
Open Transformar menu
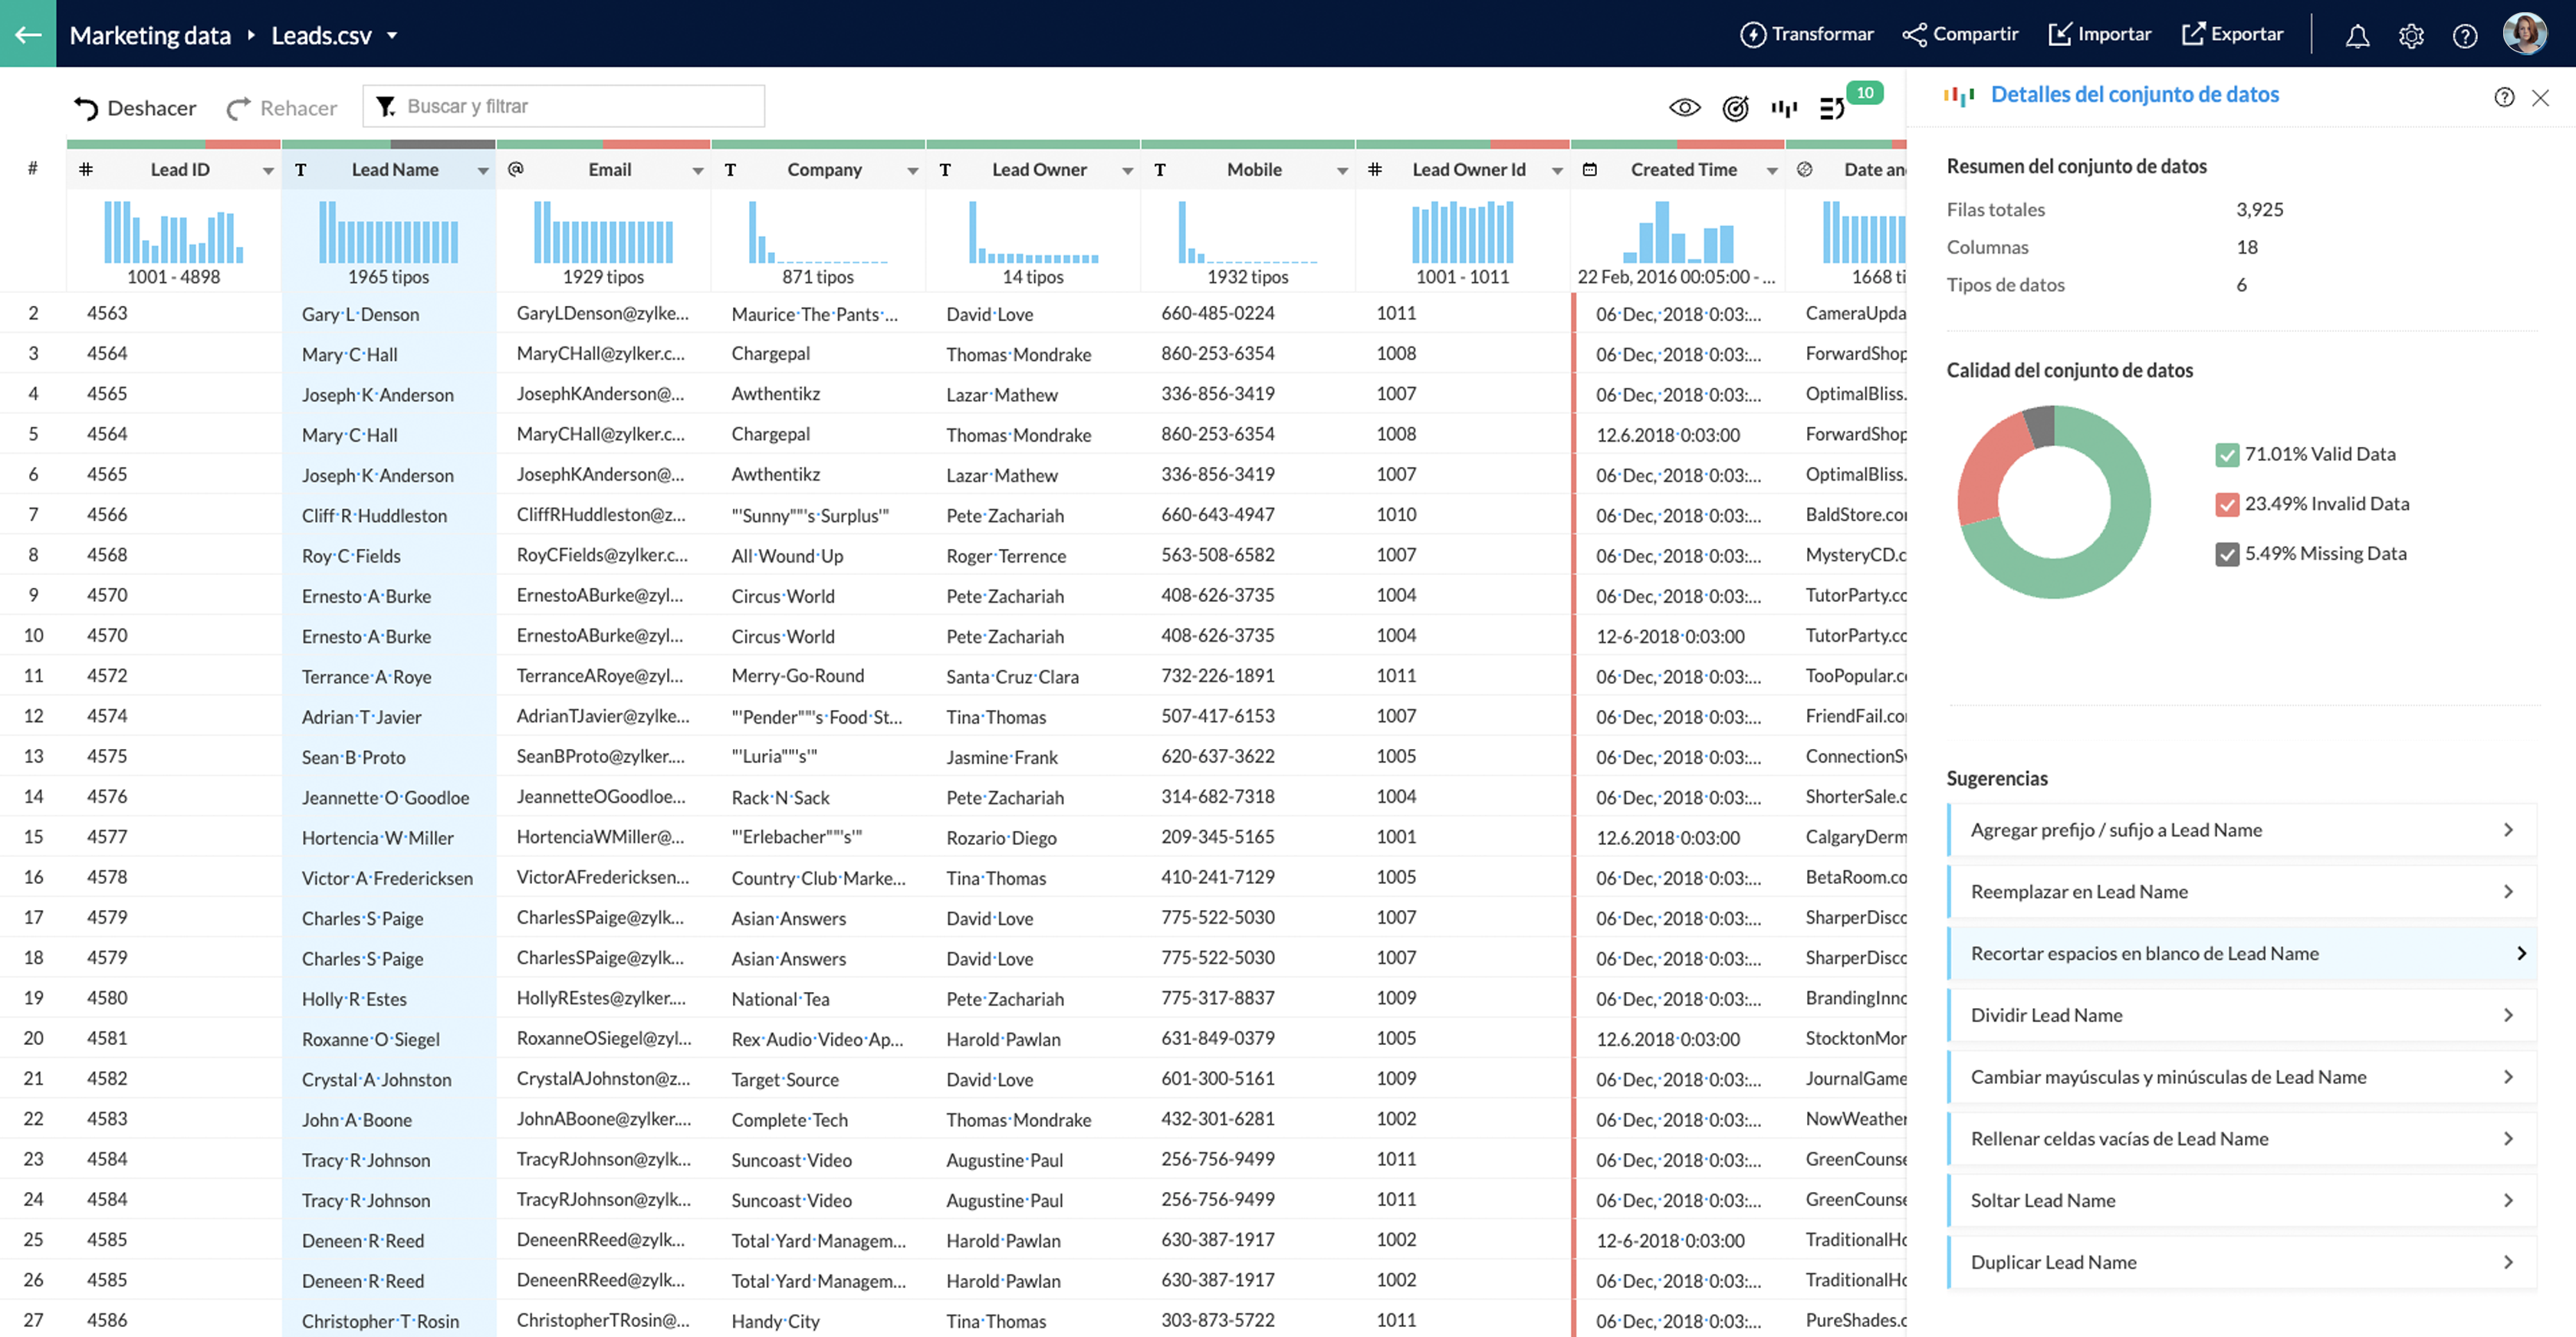tap(1806, 34)
